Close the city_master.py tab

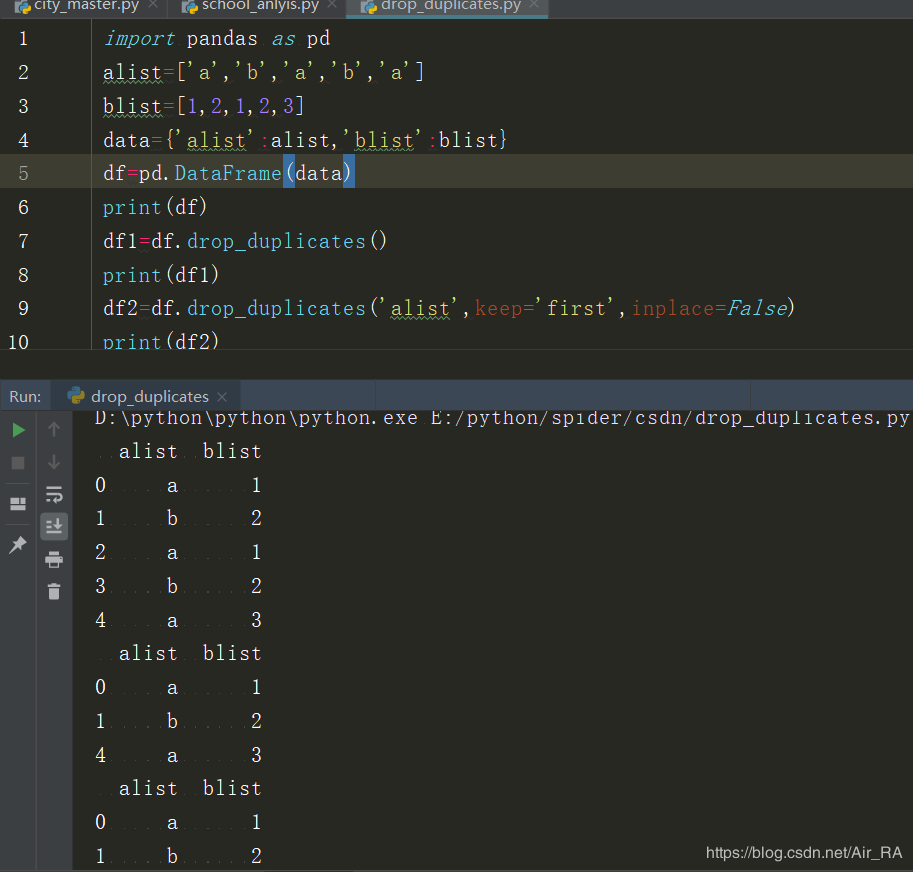(x=153, y=5)
